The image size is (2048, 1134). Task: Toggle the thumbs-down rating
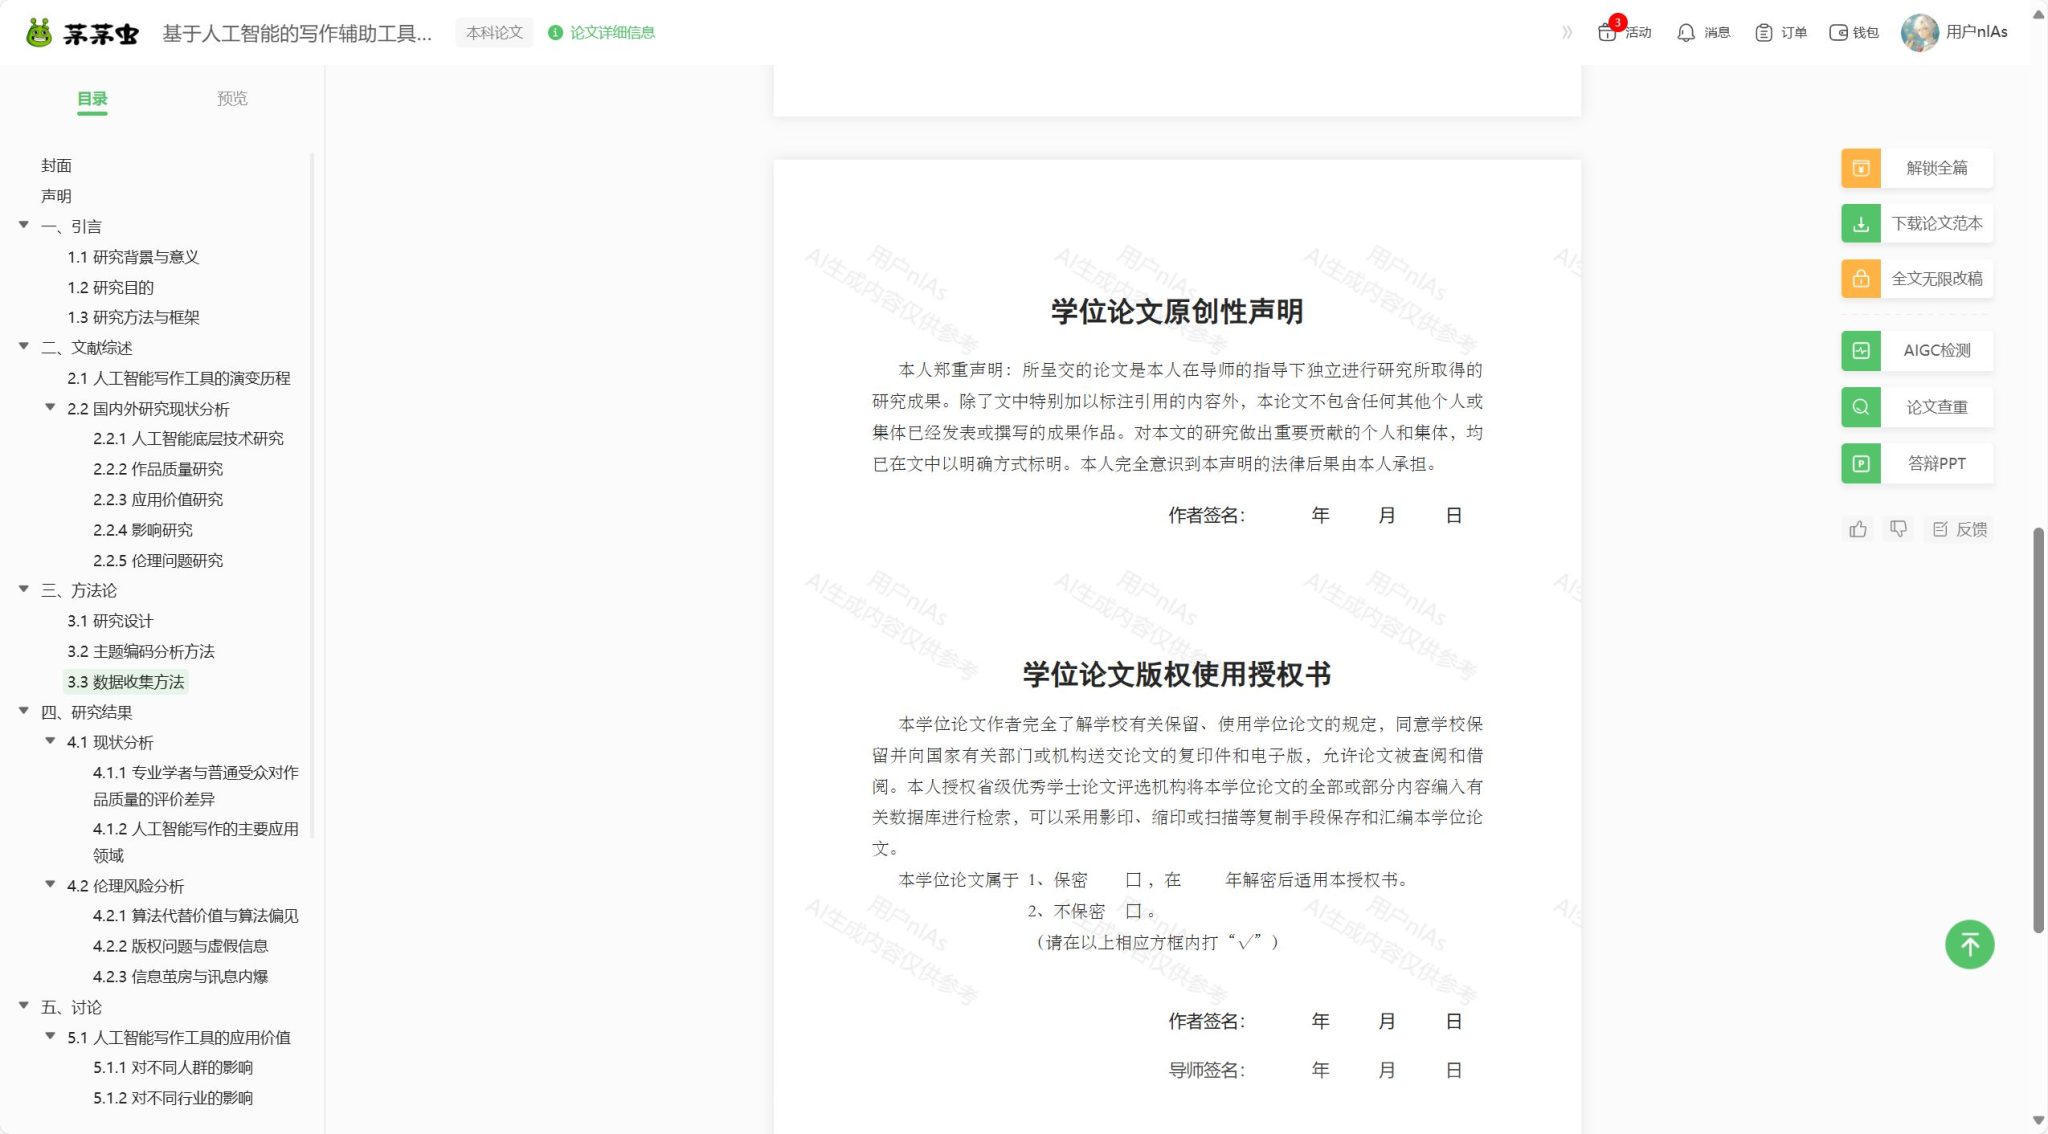coord(1899,529)
